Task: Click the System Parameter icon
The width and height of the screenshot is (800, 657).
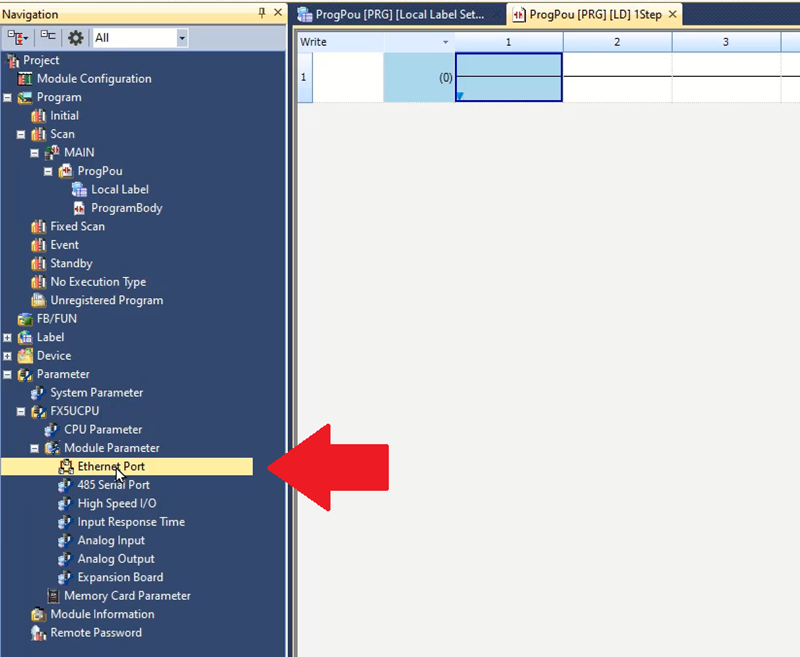Action: pos(38,393)
